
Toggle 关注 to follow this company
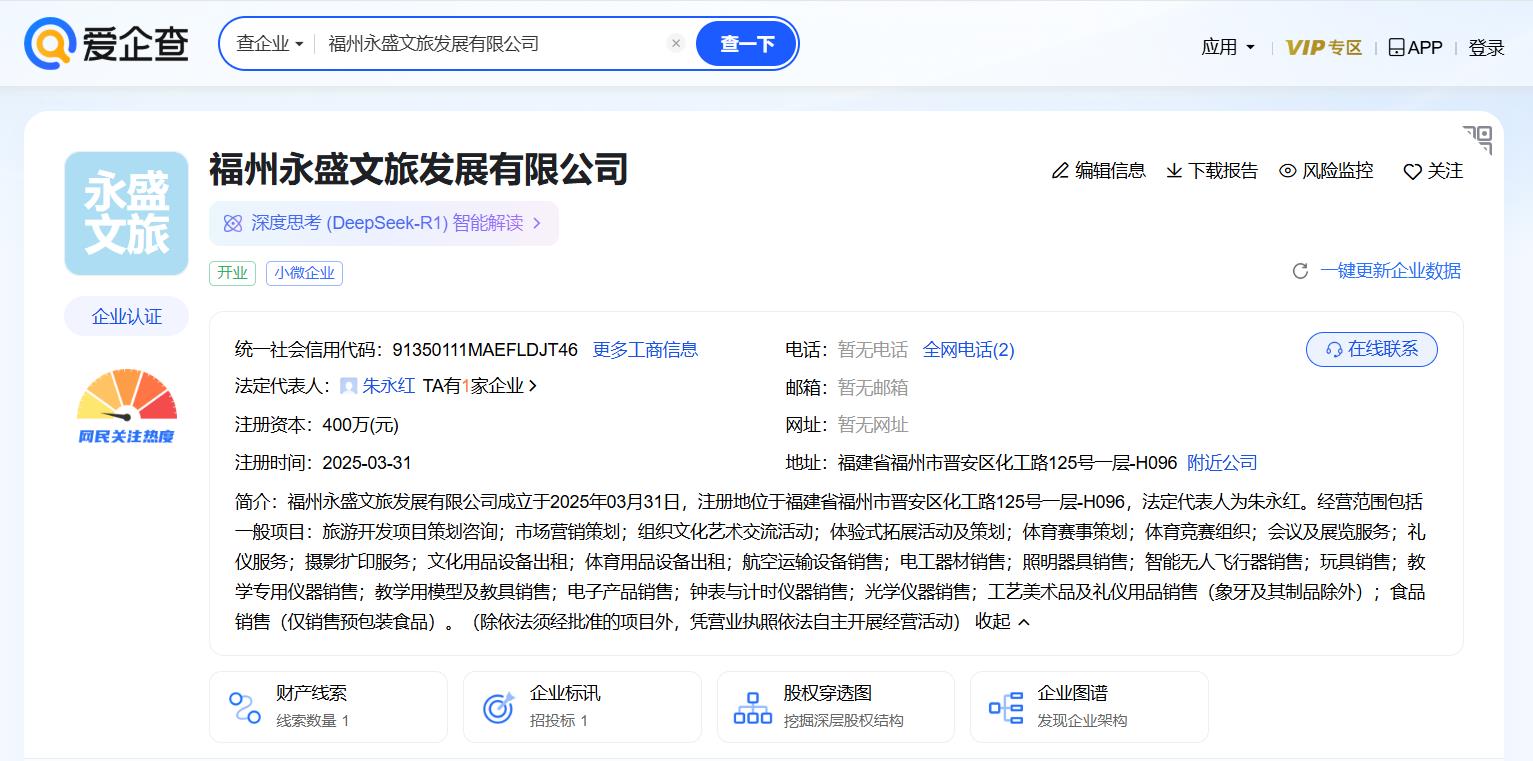(1433, 171)
